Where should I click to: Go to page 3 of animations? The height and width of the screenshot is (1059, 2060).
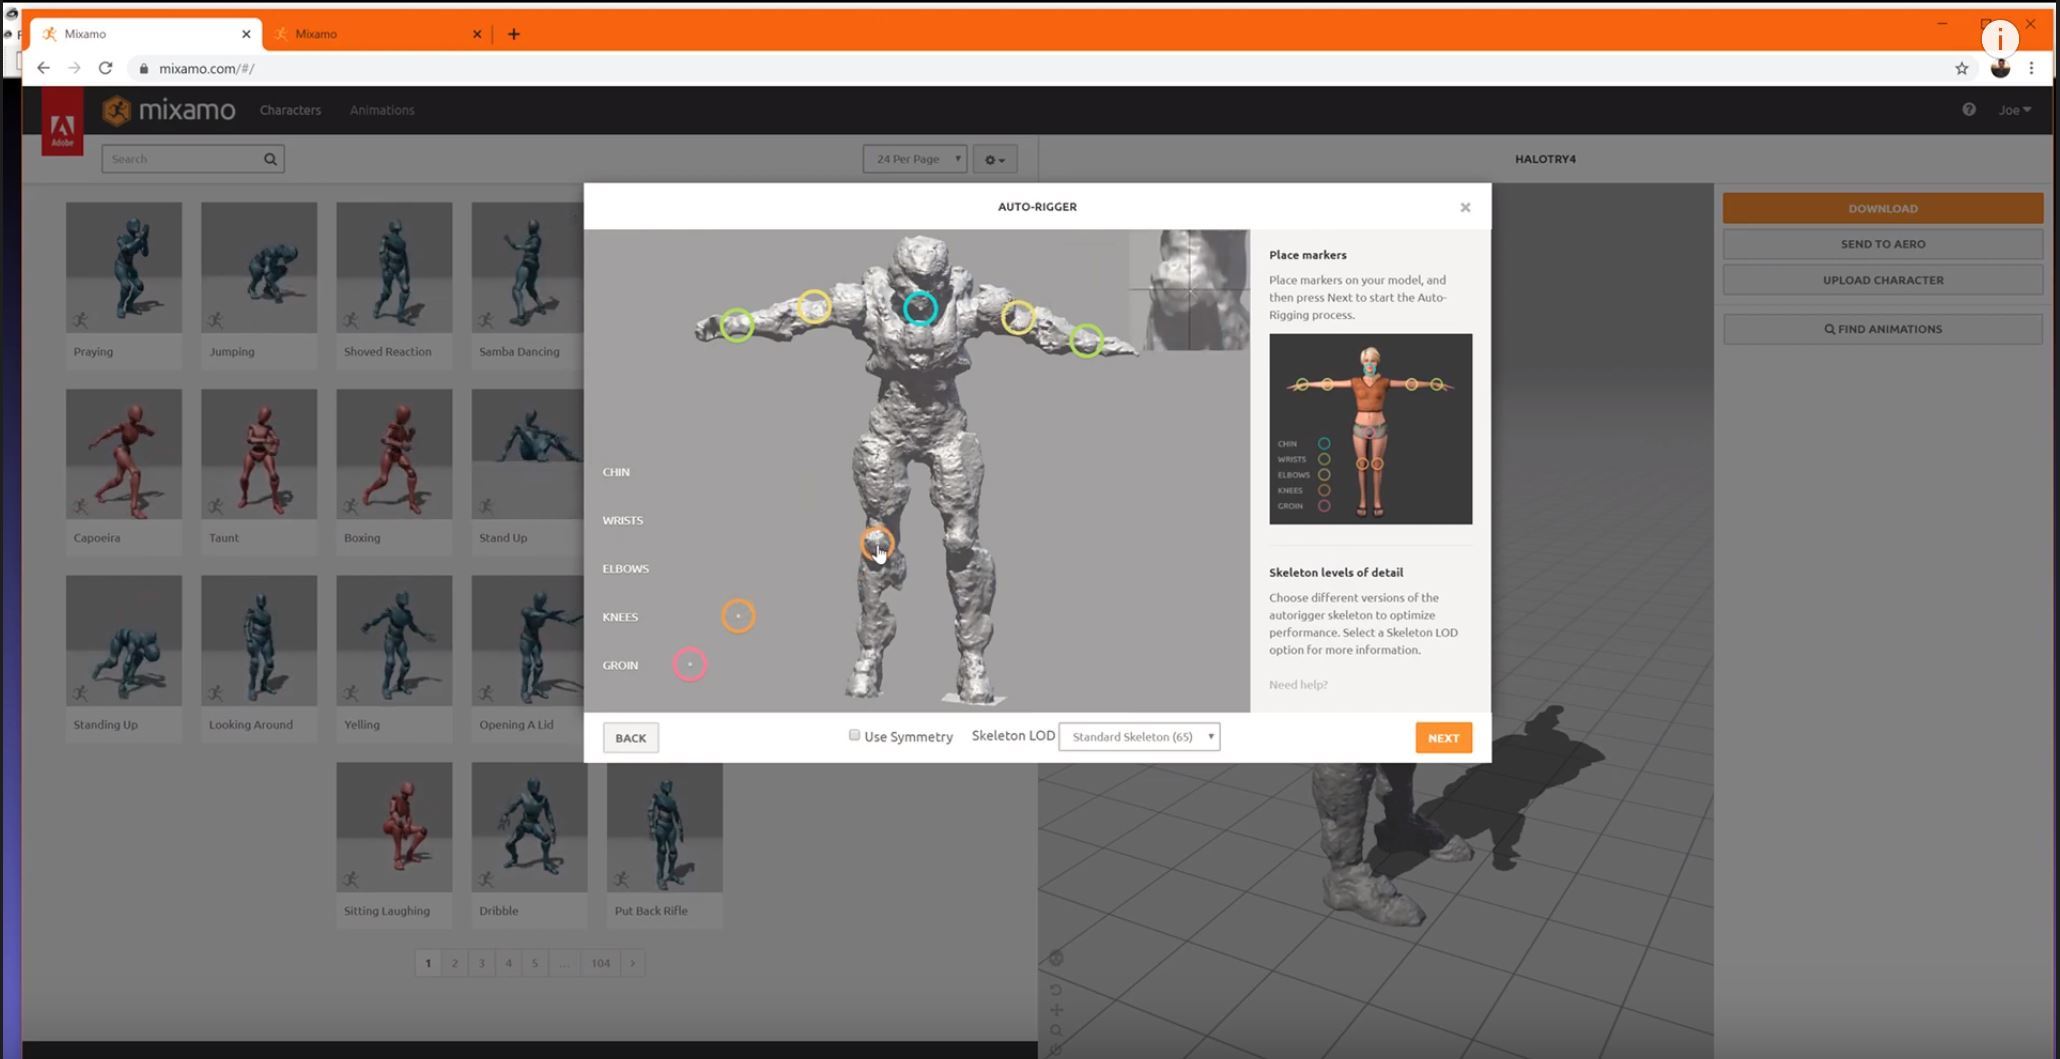pos(481,963)
